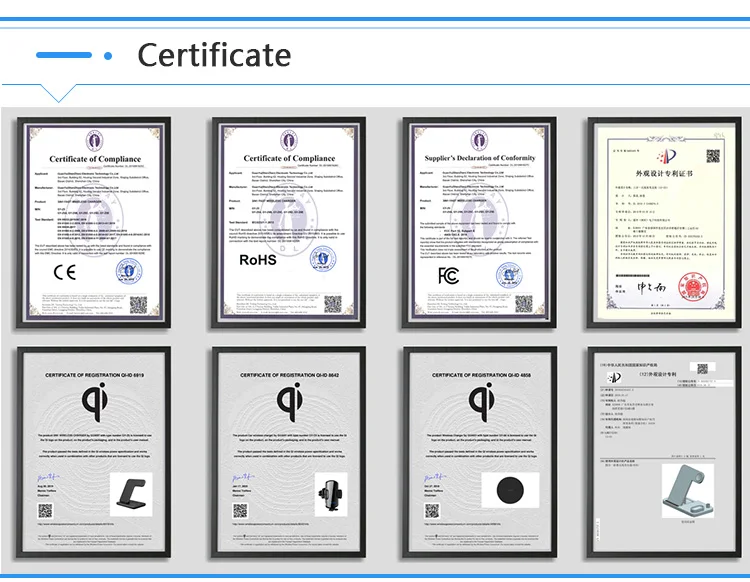Viewport: 750px width, 582px height.
Task: Click the handwritten signature on the yellow patent
Action: (x=651, y=287)
